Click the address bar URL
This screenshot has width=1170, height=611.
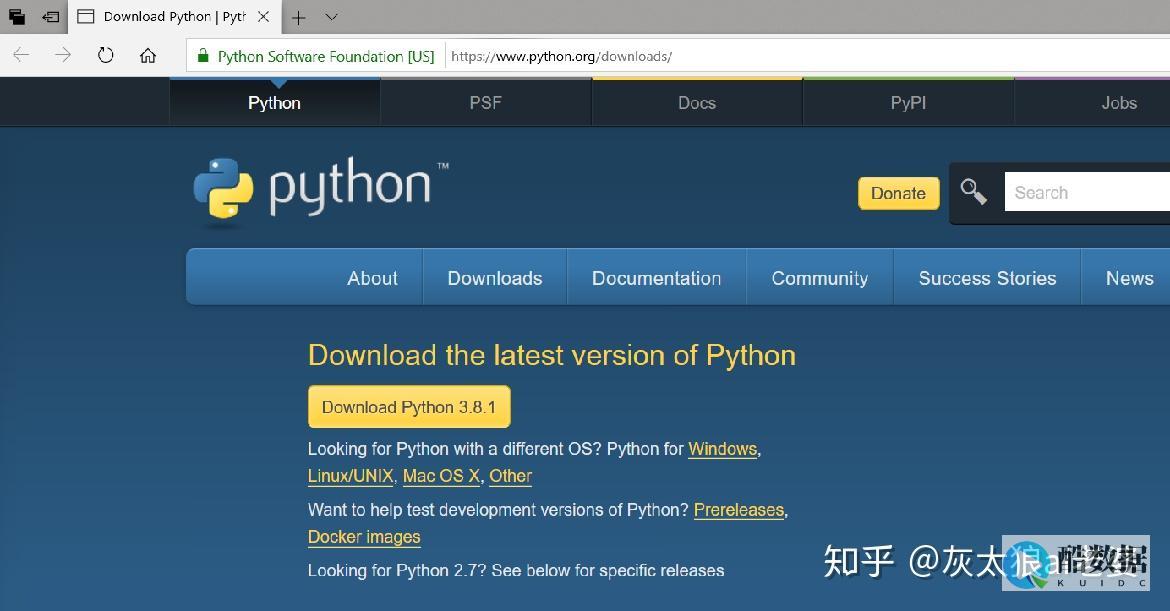[x=561, y=57]
